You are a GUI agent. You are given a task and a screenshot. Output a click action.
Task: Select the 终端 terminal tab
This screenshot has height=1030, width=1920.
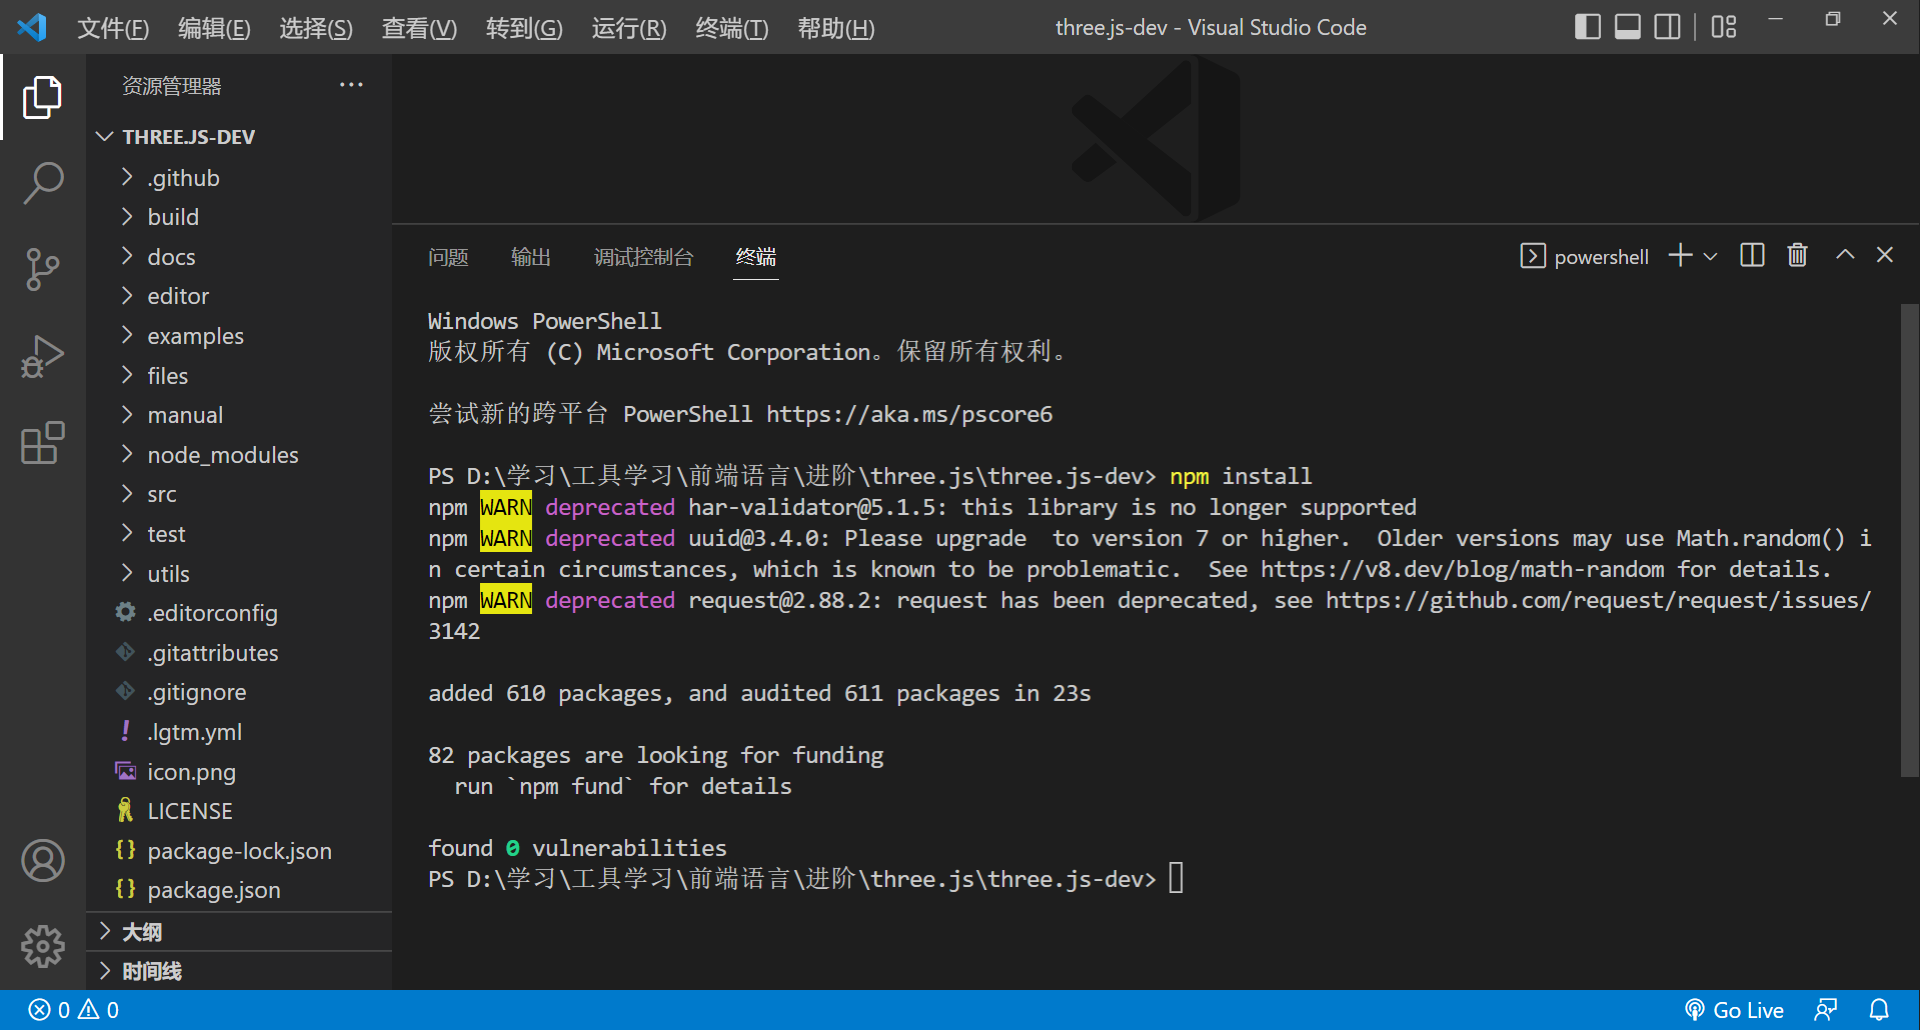tap(756, 257)
